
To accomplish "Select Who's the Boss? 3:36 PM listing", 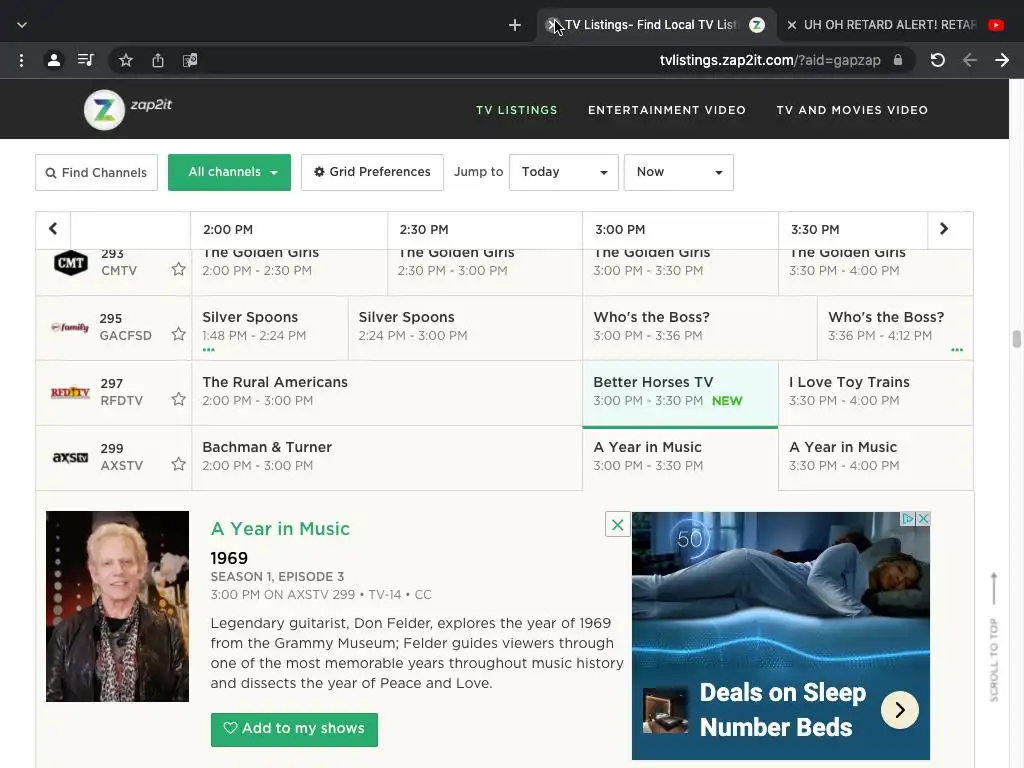I will (x=895, y=327).
